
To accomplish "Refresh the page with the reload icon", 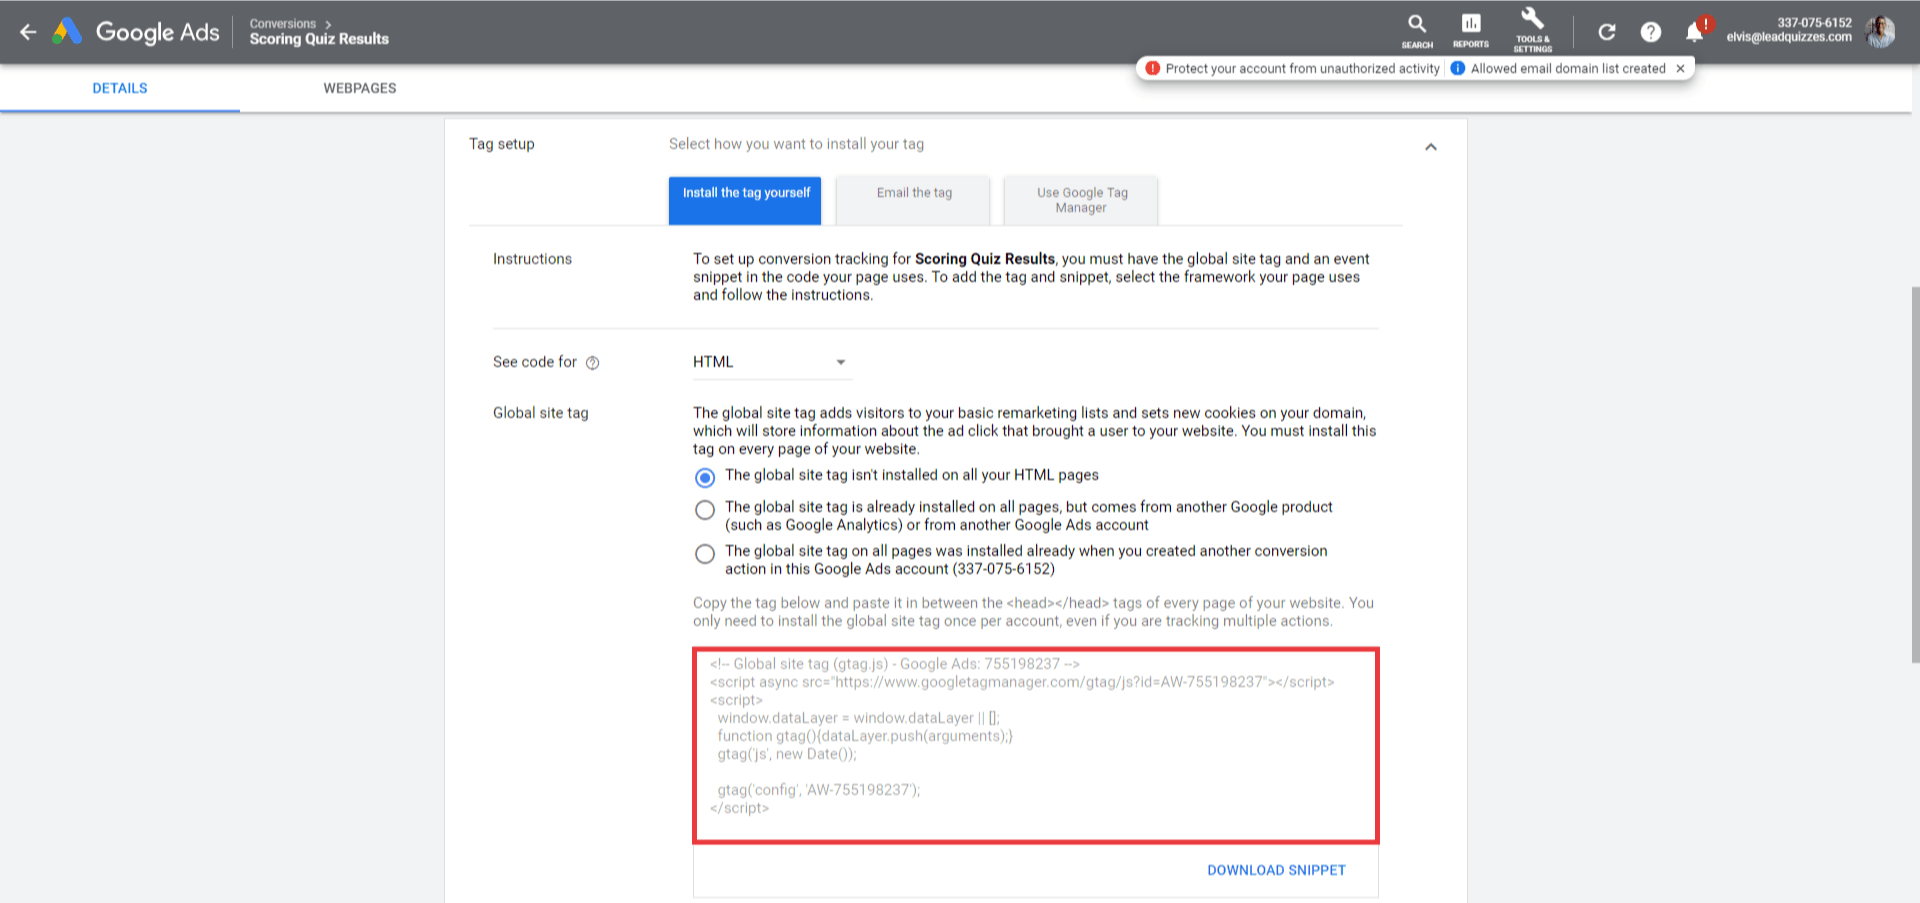I will [1607, 32].
